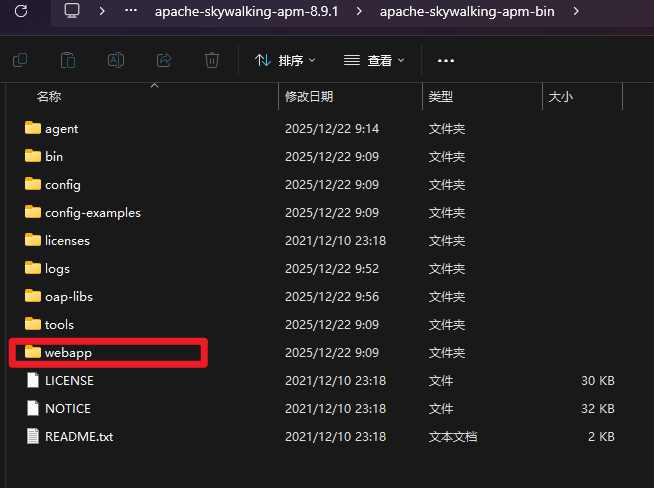Click the 大小 column header
Viewport: 654px width, 488px height.
point(560,97)
